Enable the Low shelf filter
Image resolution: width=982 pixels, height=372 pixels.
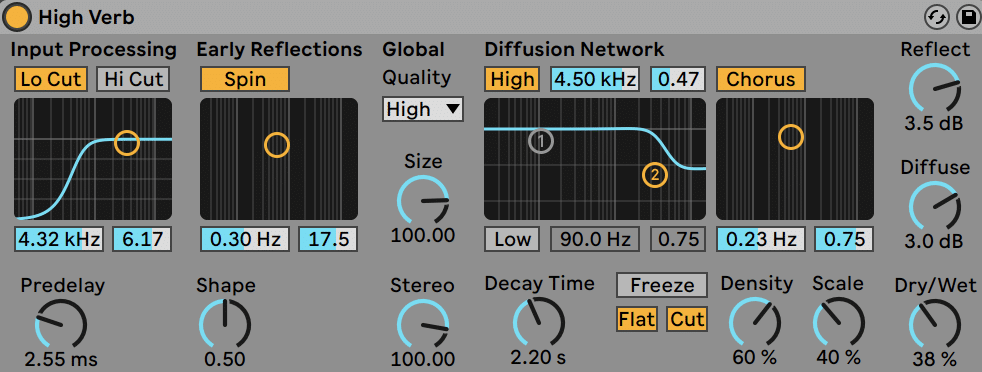pos(512,239)
